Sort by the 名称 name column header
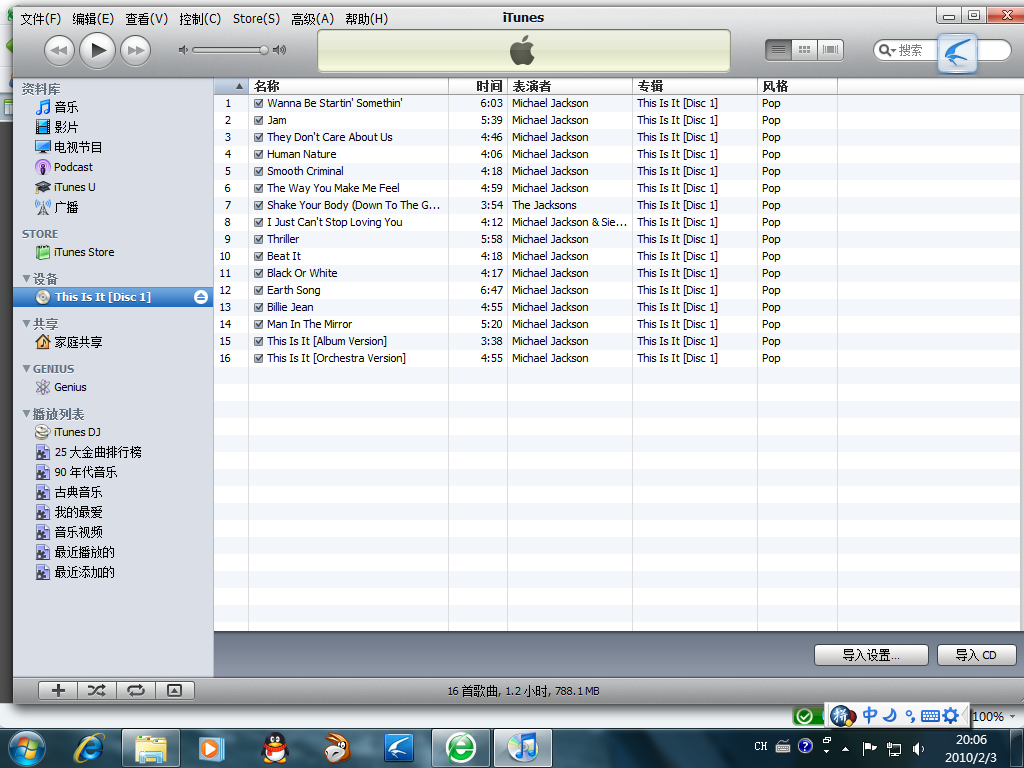 [x=349, y=86]
